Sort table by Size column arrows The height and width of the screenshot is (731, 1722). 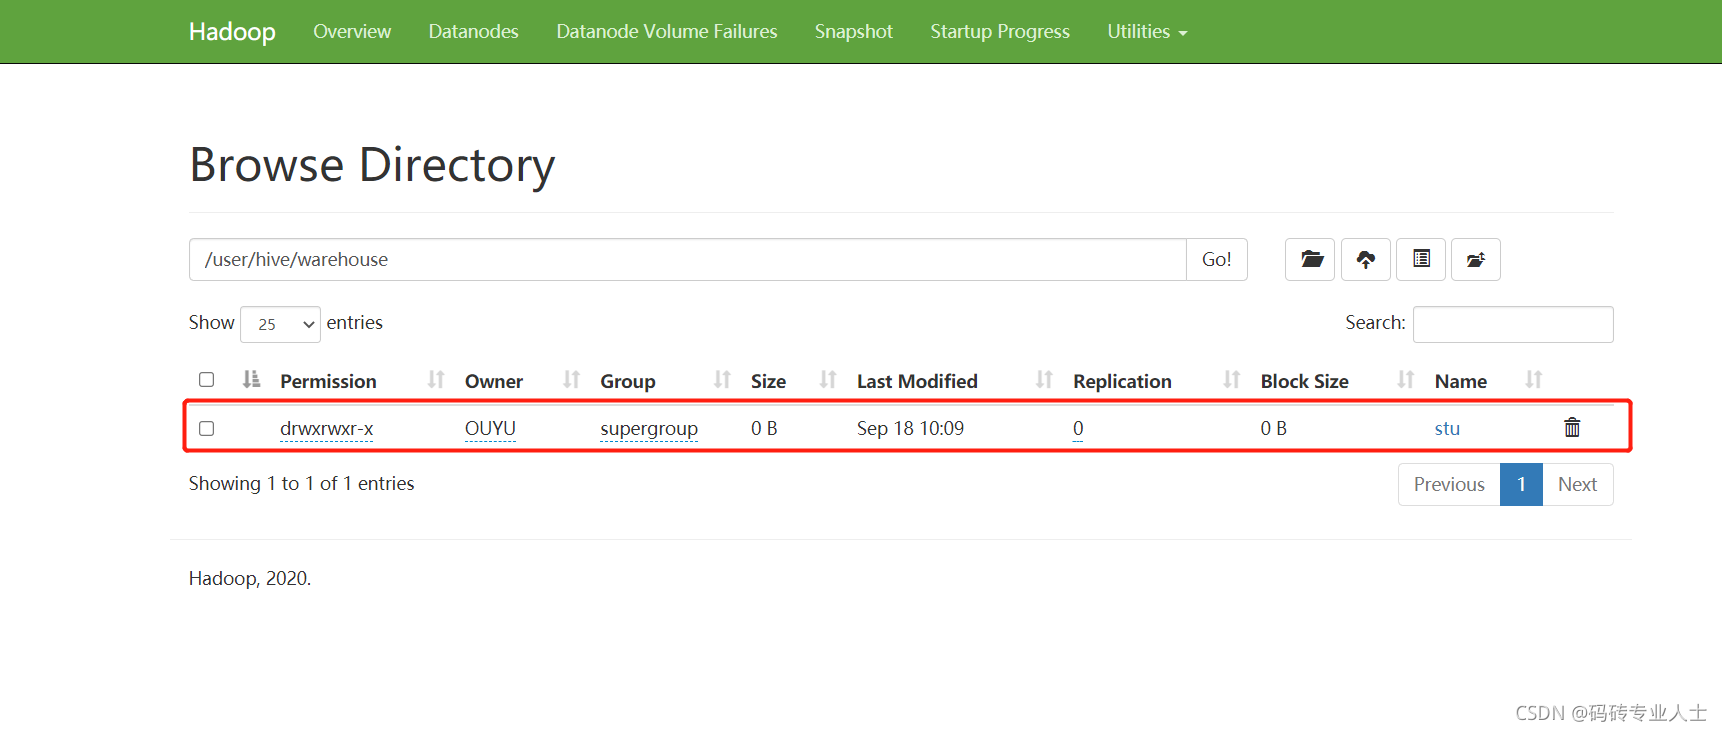pyautogui.click(x=828, y=380)
